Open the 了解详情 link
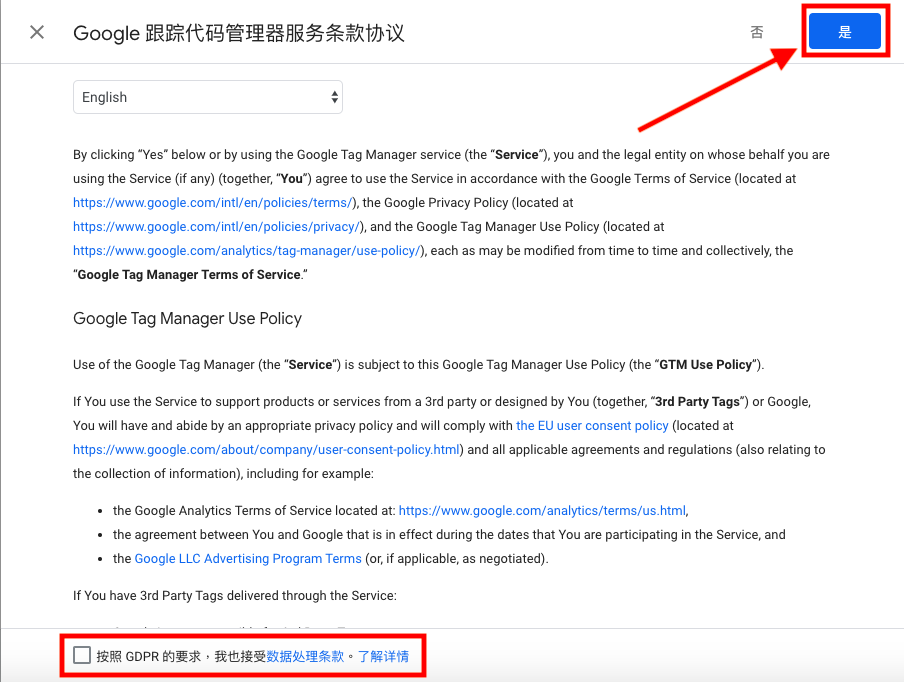The width and height of the screenshot is (904, 682). 383,656
